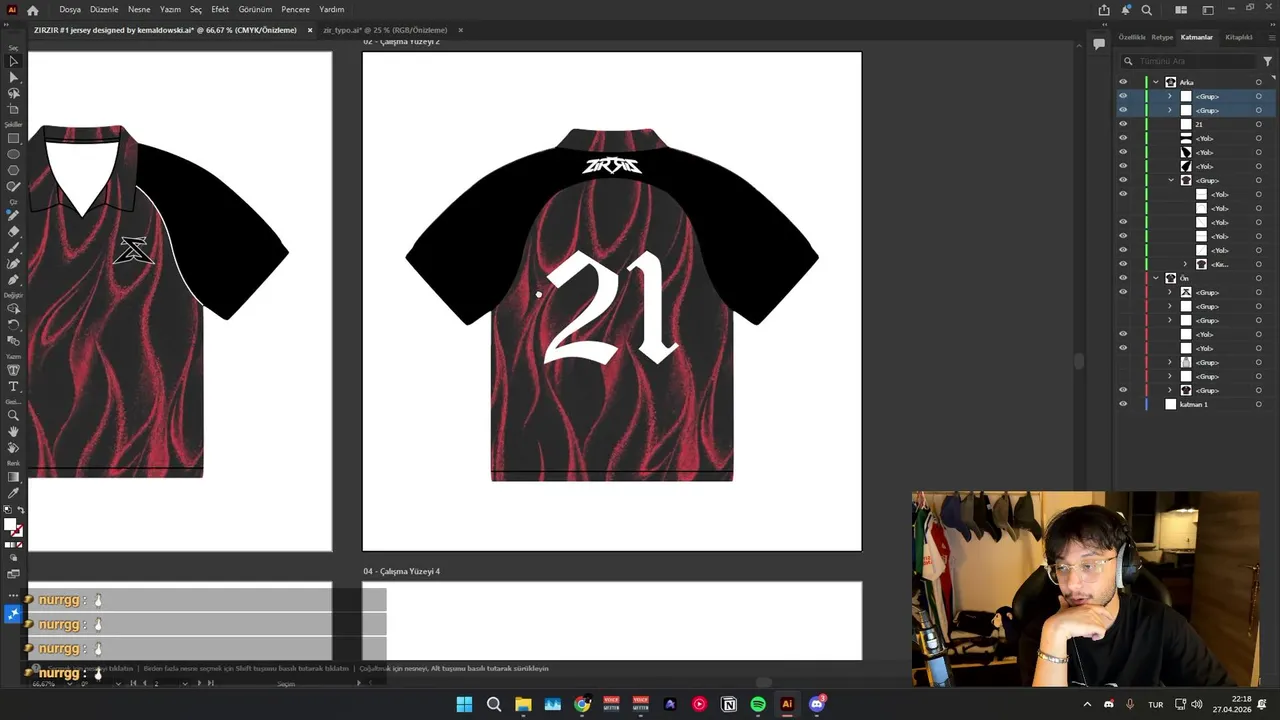1280x720 pixels.
Task: Hide the first selected <Grup> under Arka
Action: pyautogui.click(x=1123, y=96)
